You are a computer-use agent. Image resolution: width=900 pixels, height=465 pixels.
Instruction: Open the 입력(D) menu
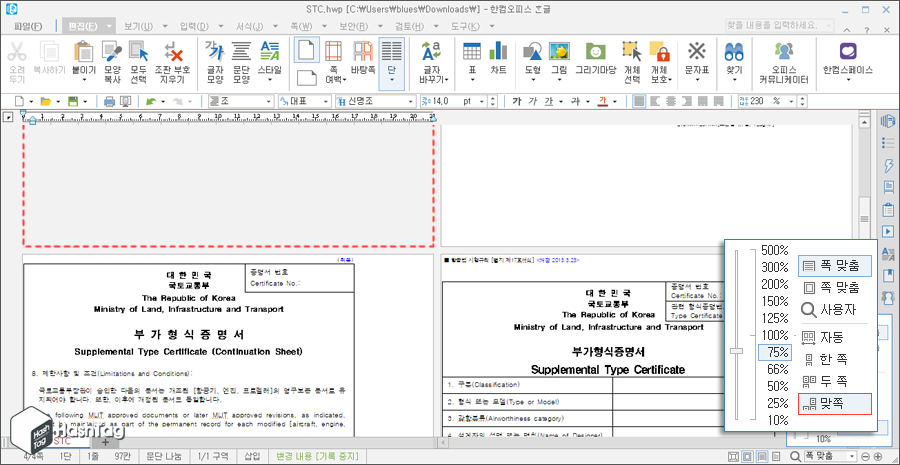(x=194, y=26)
